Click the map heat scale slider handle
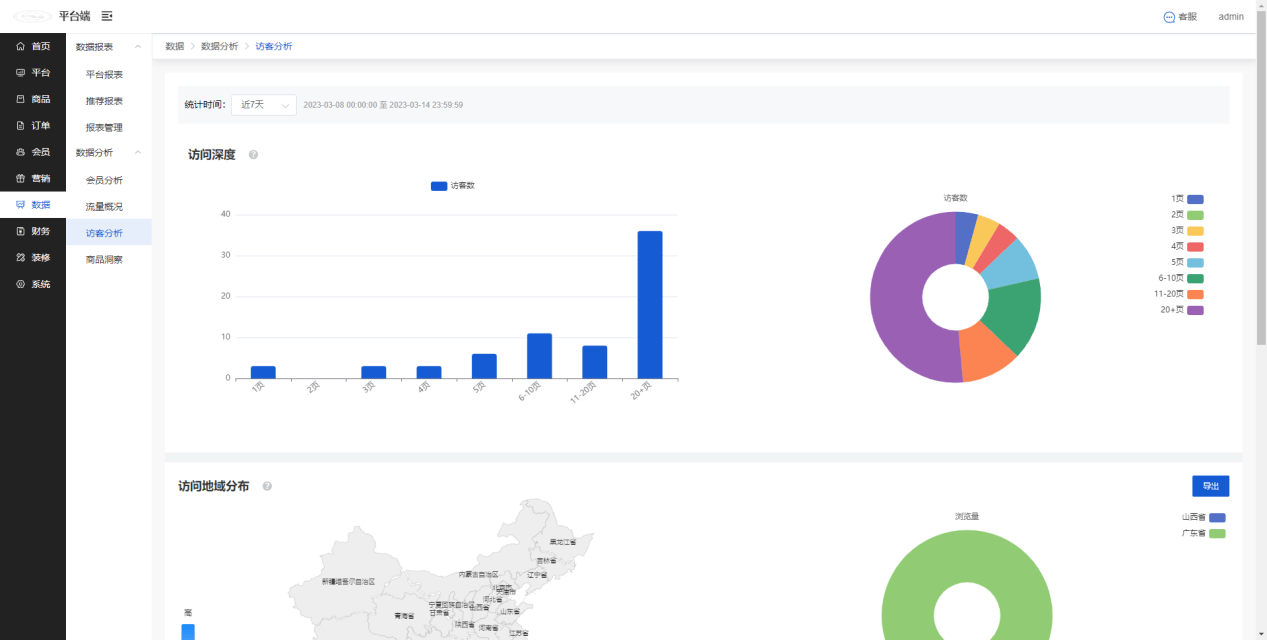Image resolution: width=1267 pixels, height=640 pixels. pyautogui.click(x=188, y=631)
